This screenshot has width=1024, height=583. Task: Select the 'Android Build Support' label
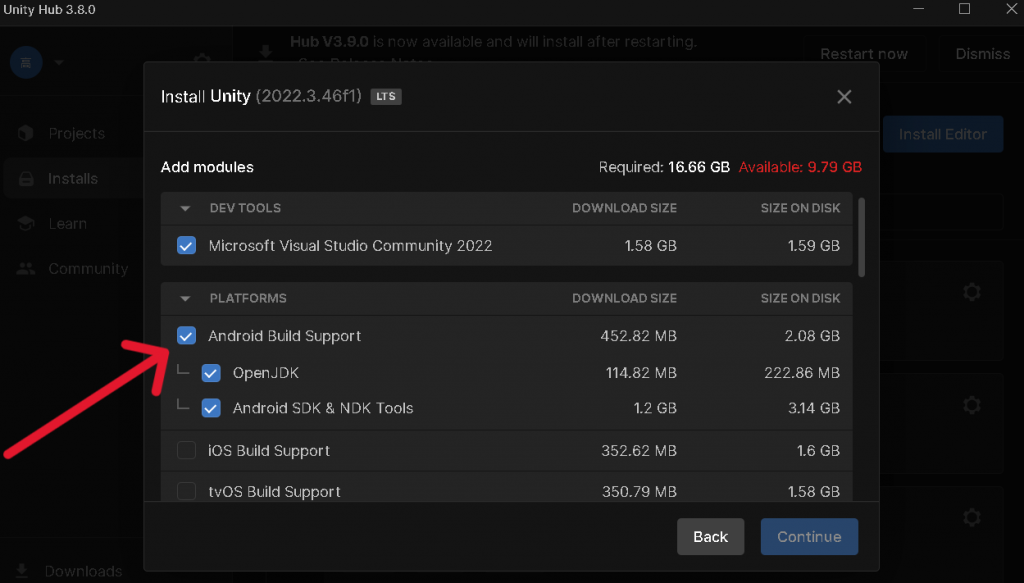click(285, 336)
